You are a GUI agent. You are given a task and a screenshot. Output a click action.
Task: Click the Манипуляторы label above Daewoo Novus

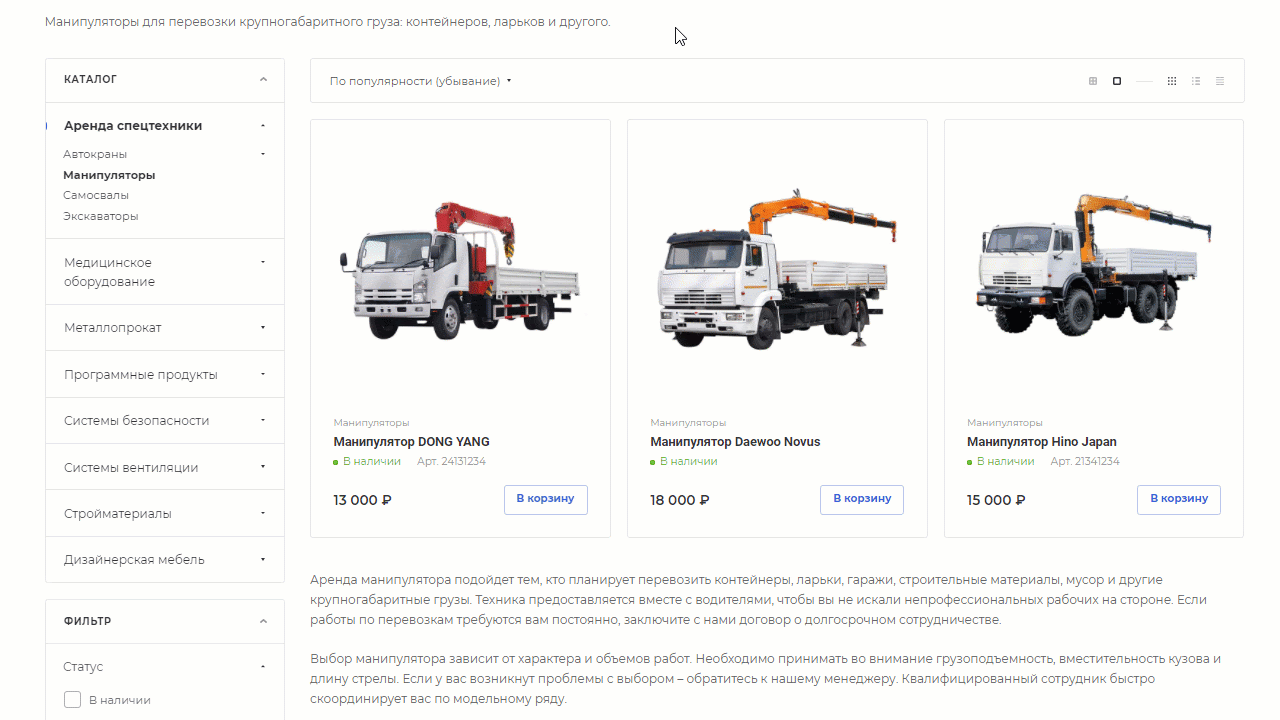tap(688, 423)
